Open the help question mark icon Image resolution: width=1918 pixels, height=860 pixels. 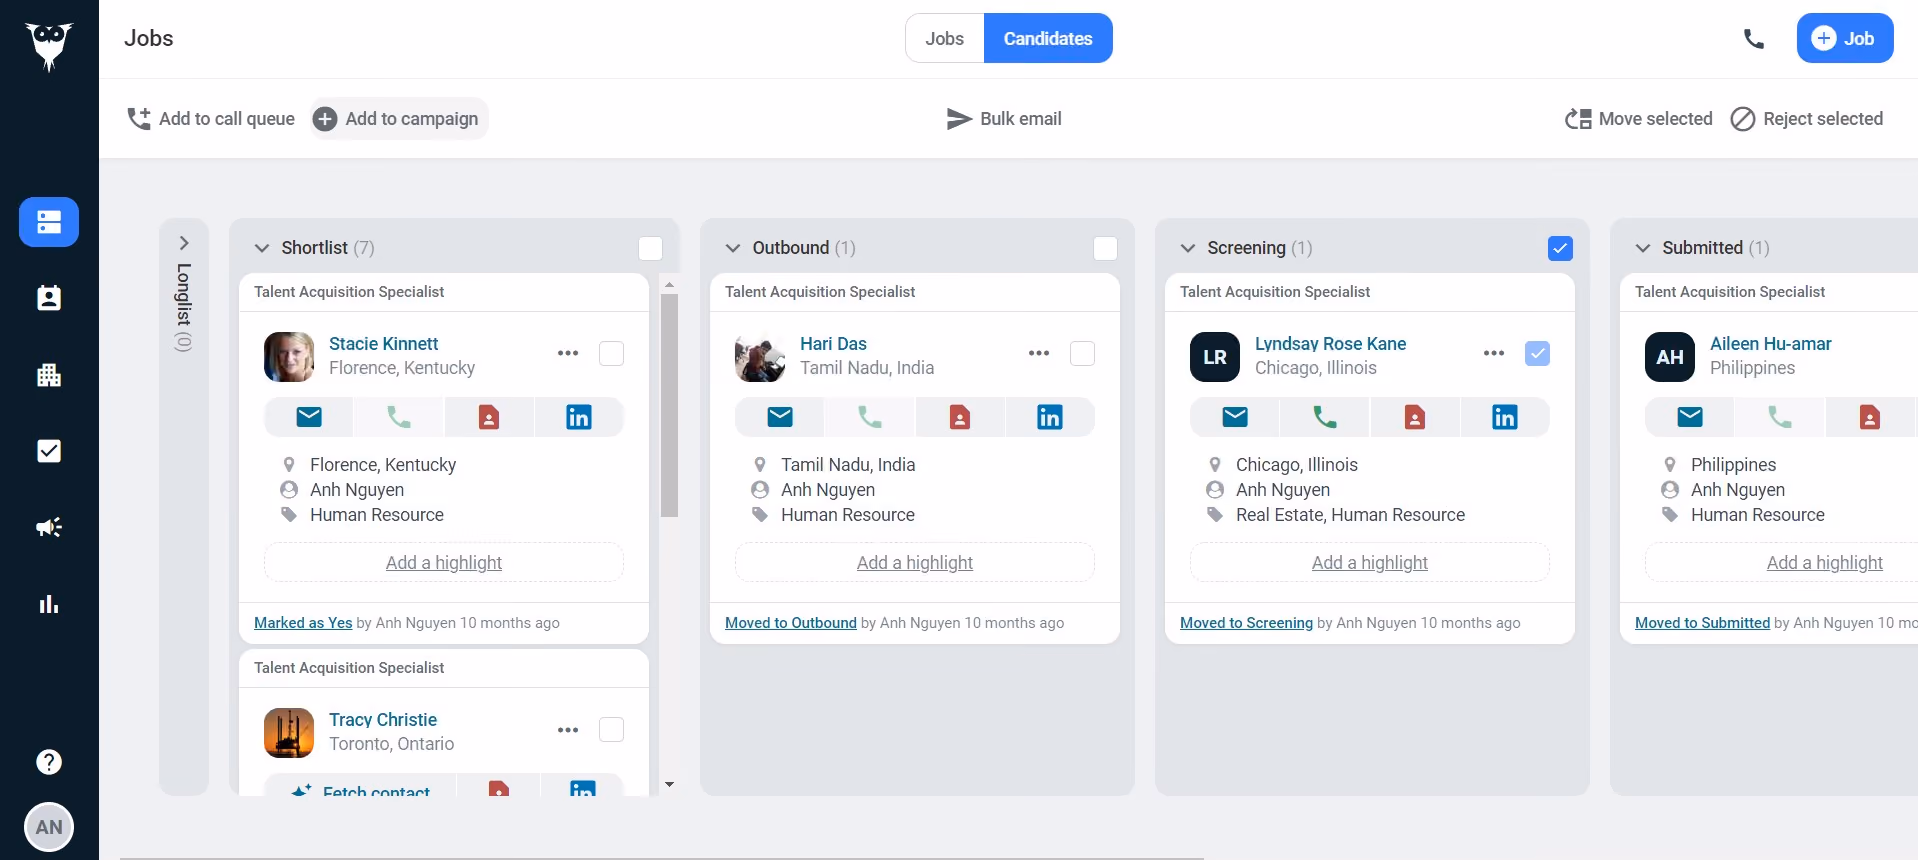49,762
